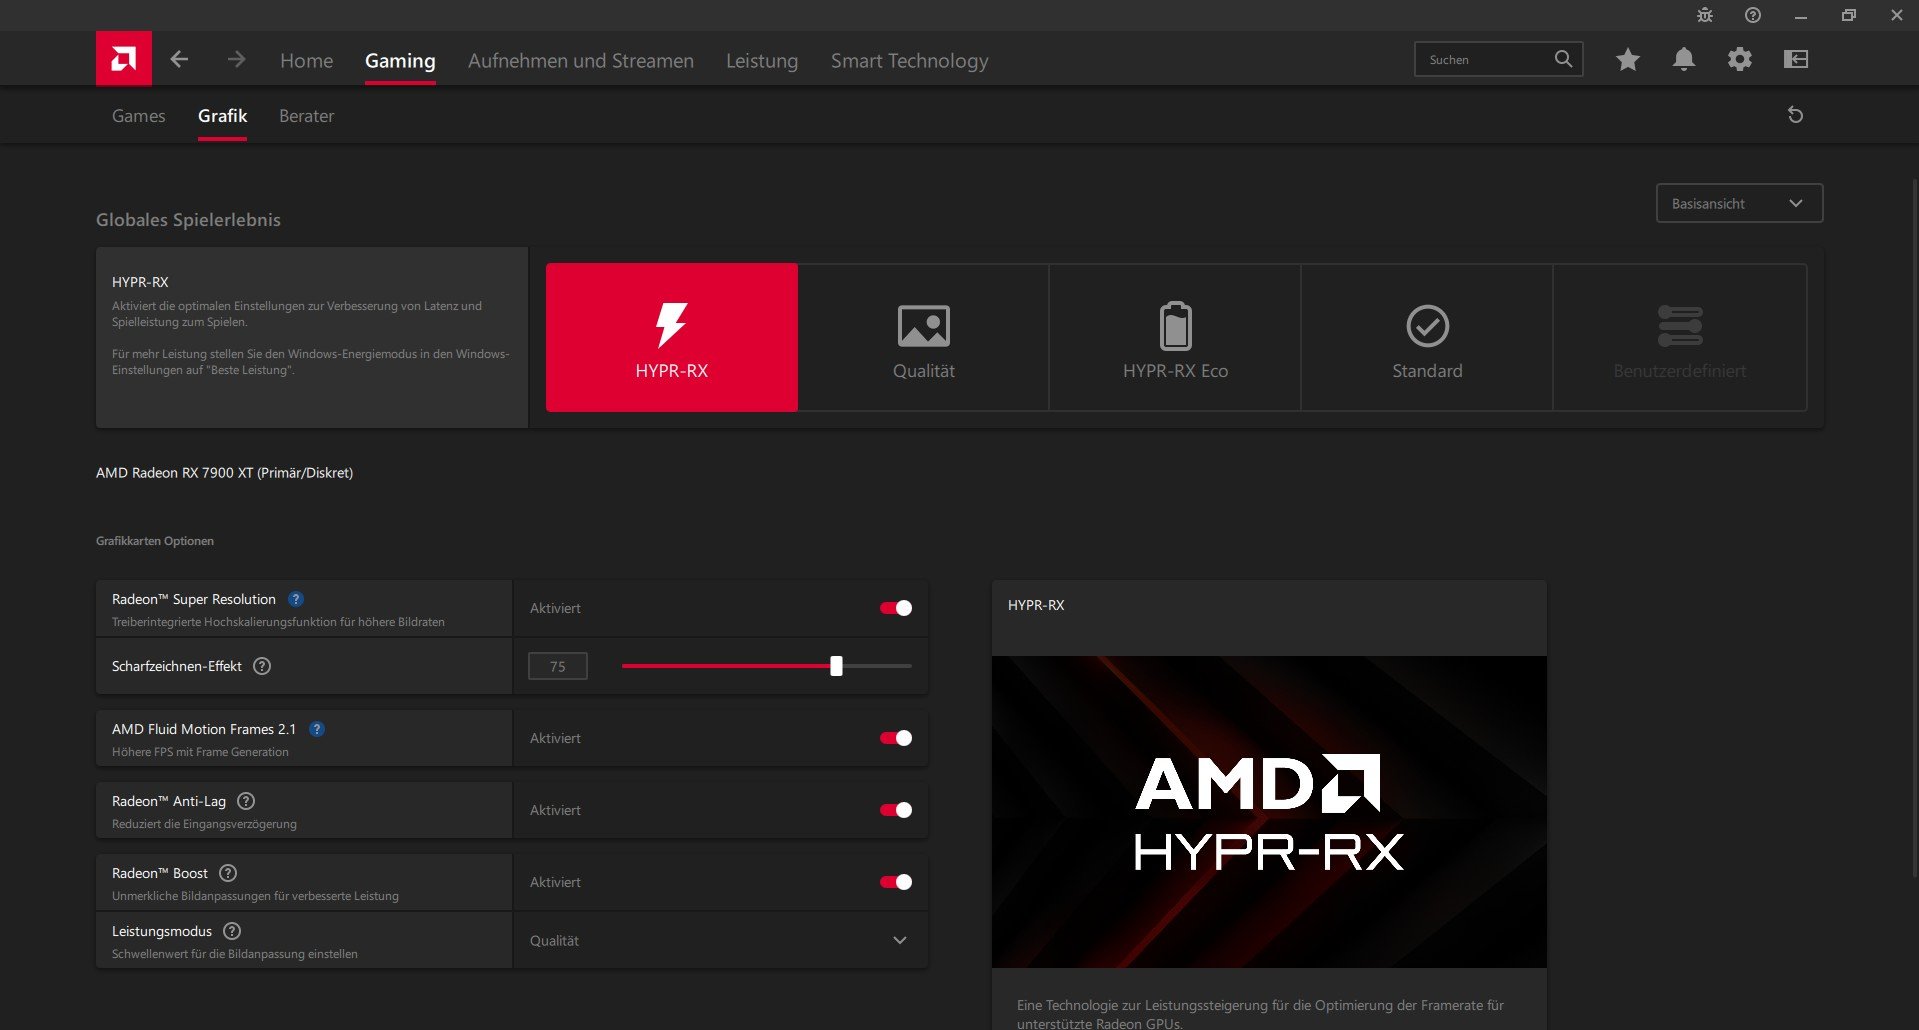Click the search magnifier icon

[1563, 59]
